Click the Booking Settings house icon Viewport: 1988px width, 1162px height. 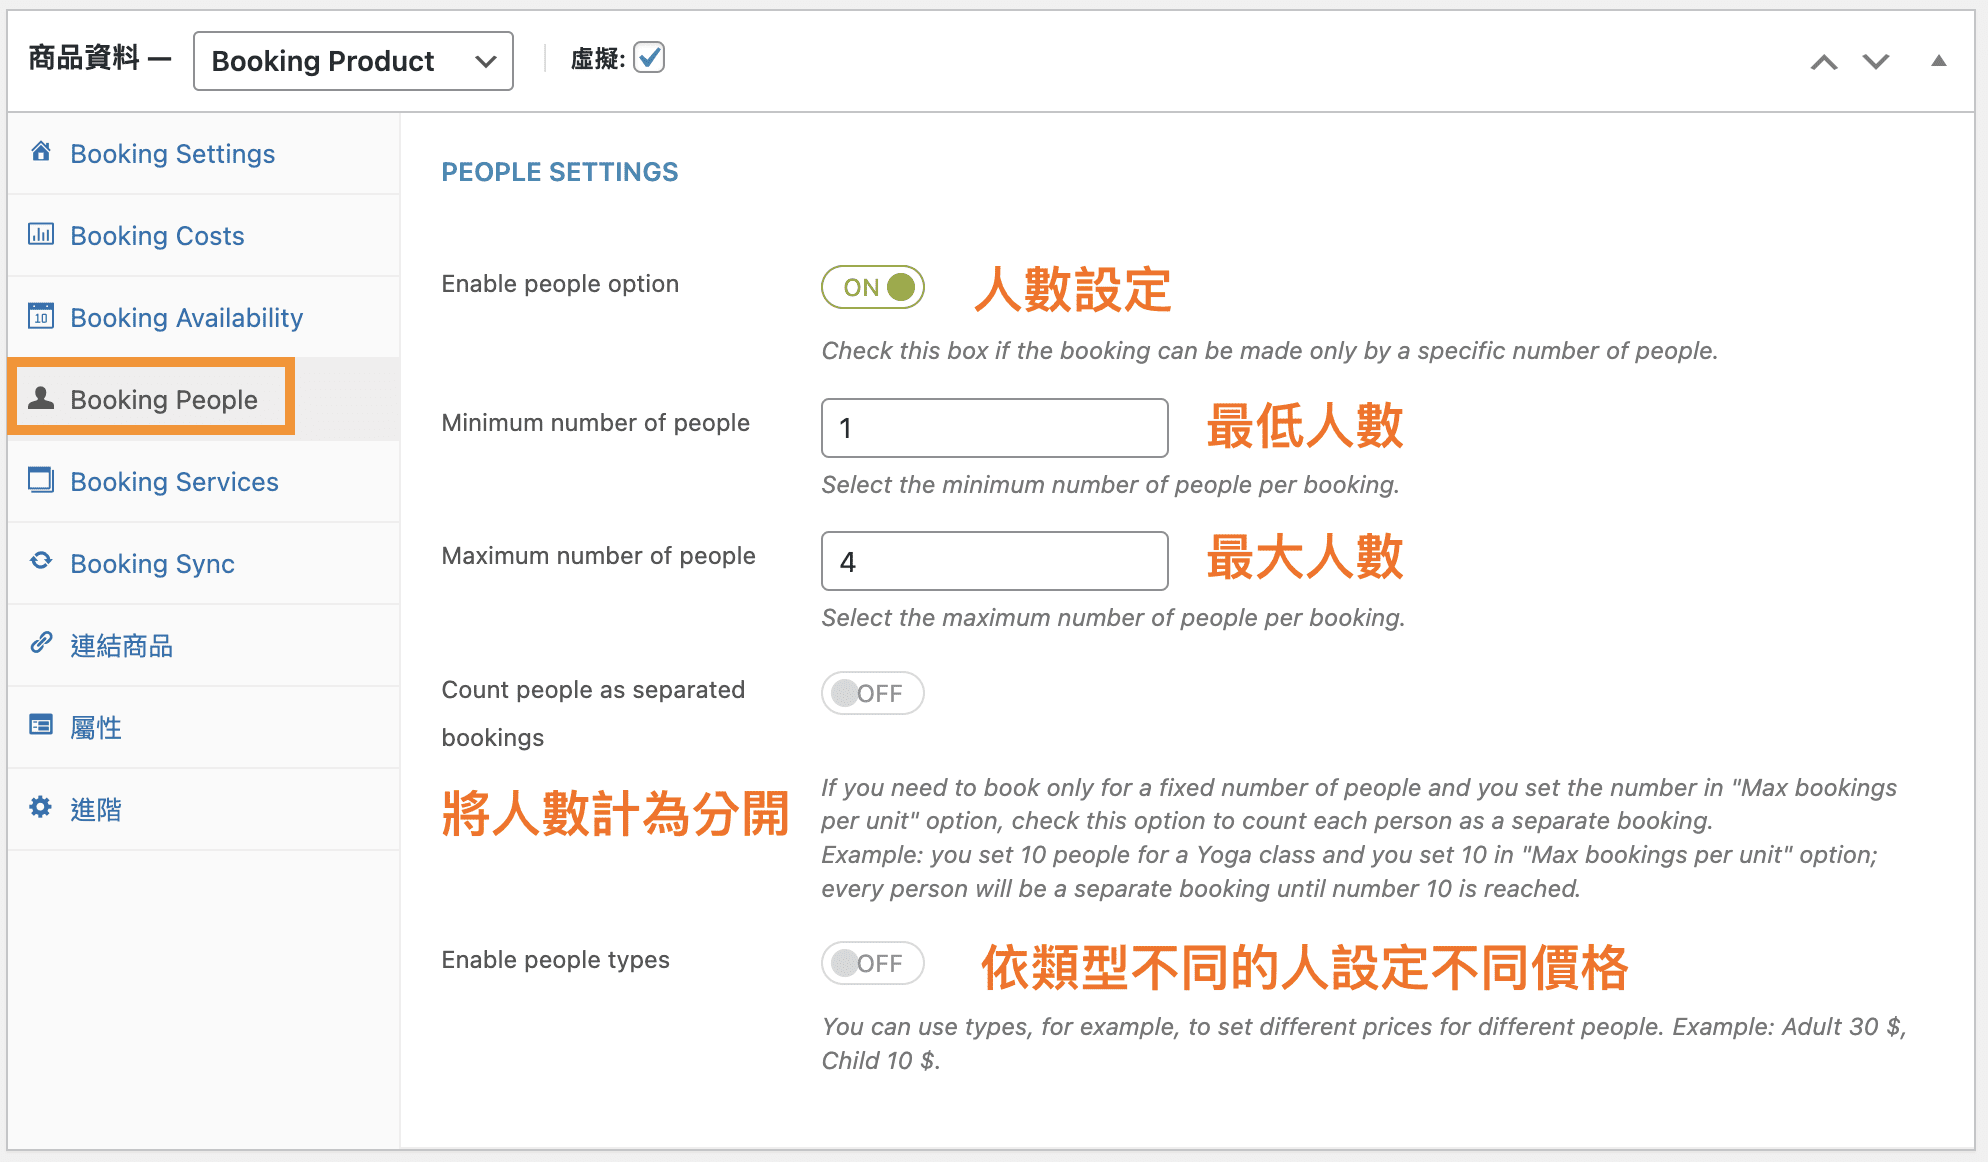click(41, 152)
